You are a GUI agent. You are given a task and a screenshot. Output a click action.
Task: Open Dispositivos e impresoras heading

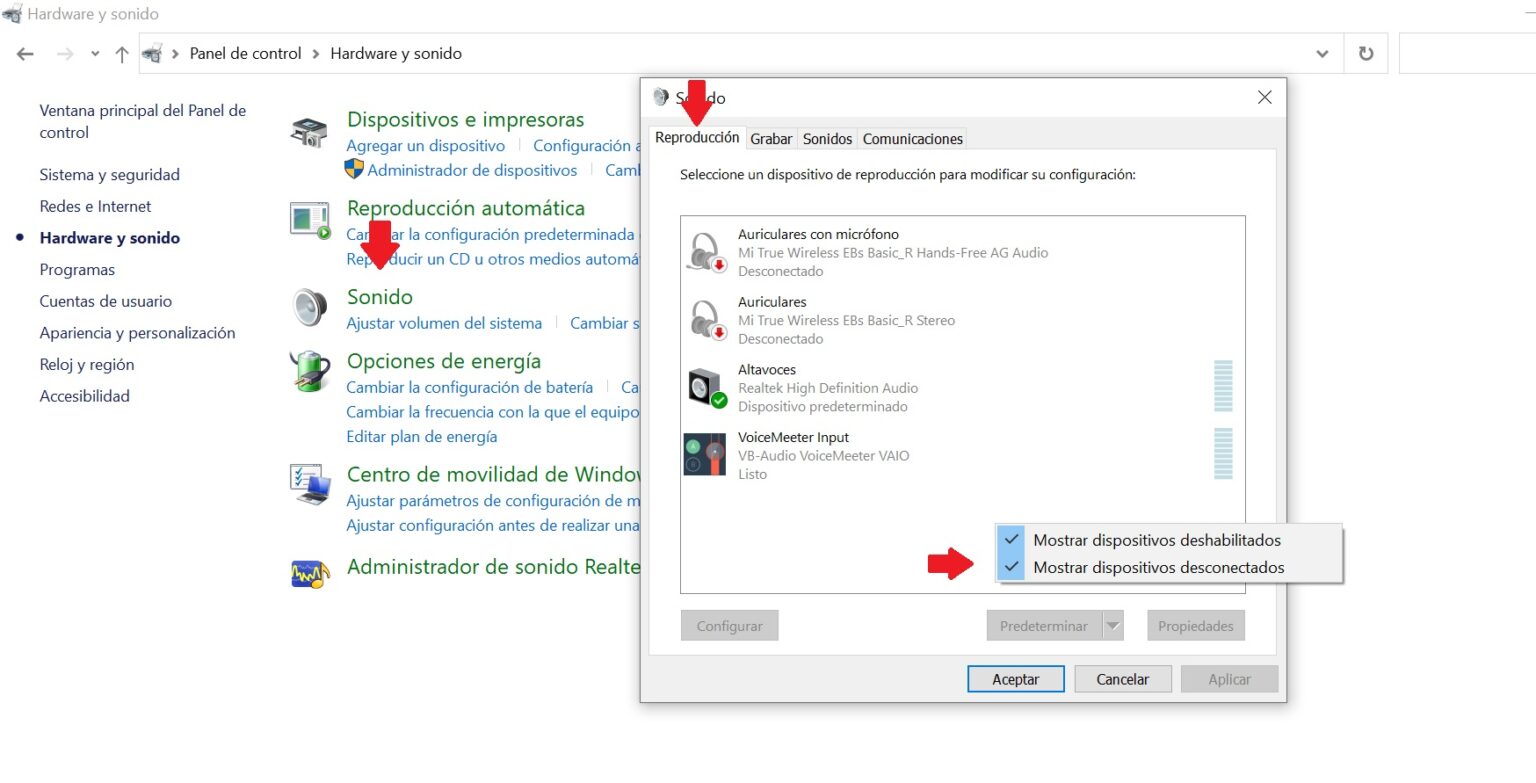coord(466,120)
